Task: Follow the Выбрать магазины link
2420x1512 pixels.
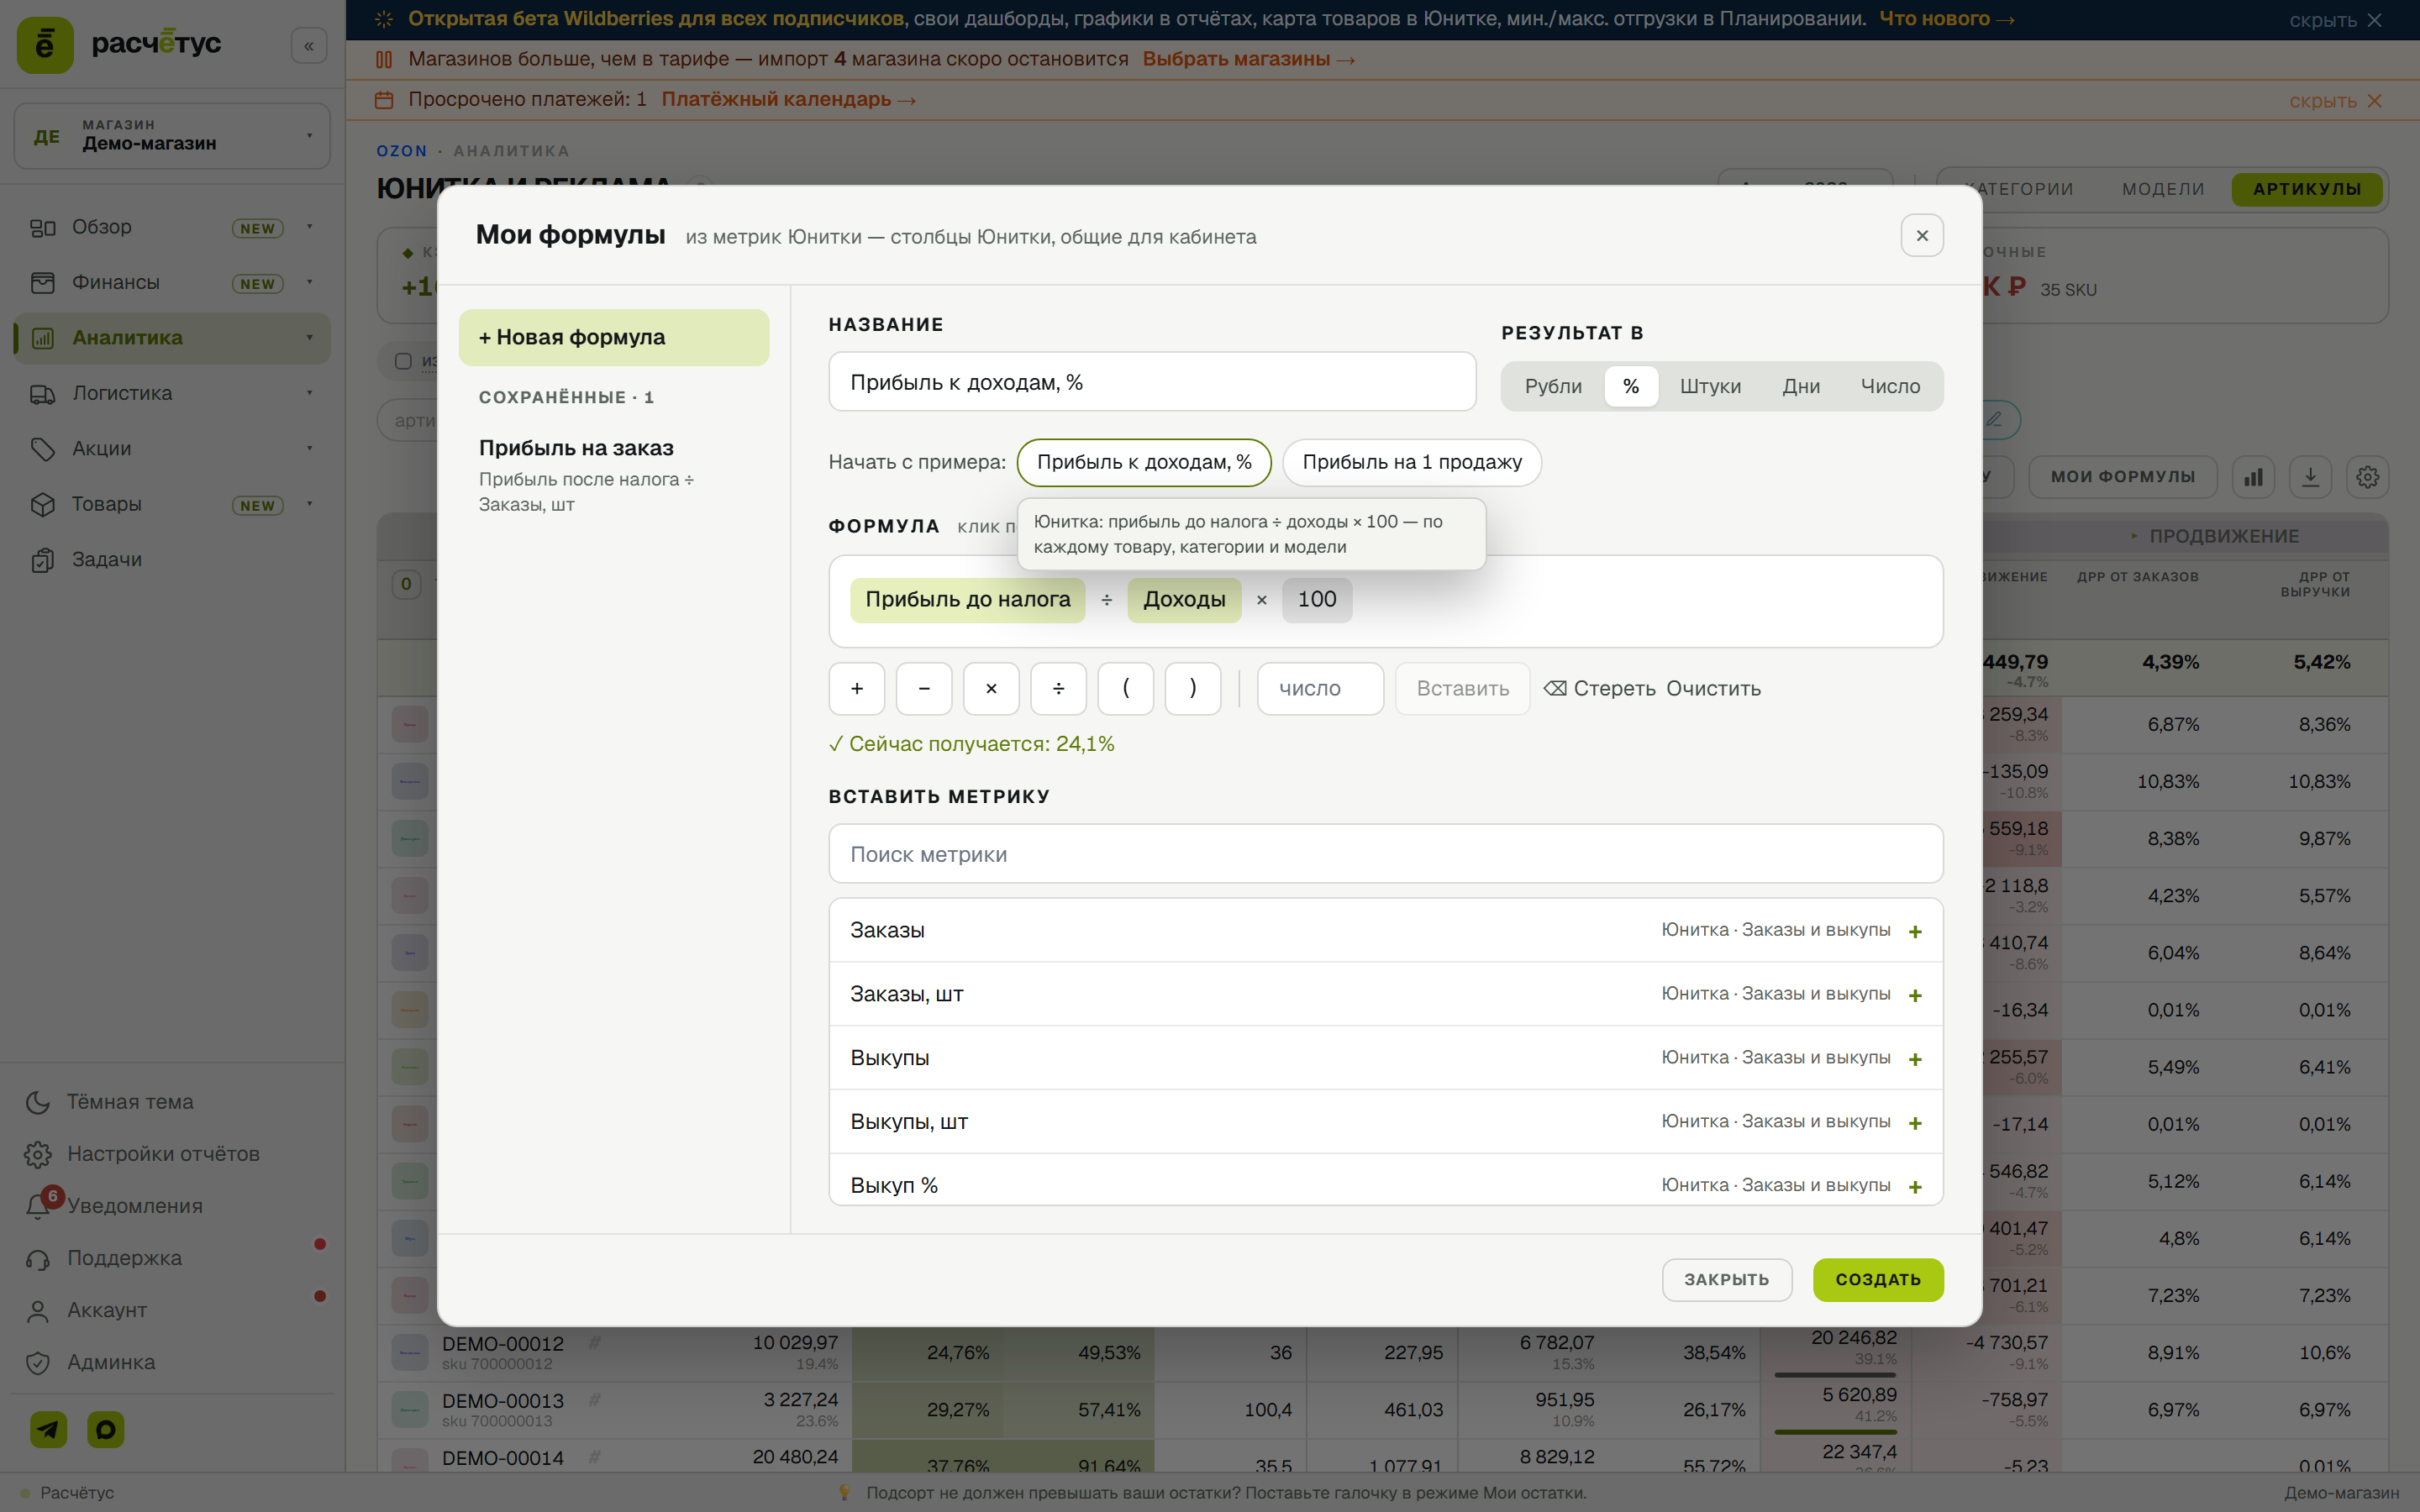Action: 1247,59
